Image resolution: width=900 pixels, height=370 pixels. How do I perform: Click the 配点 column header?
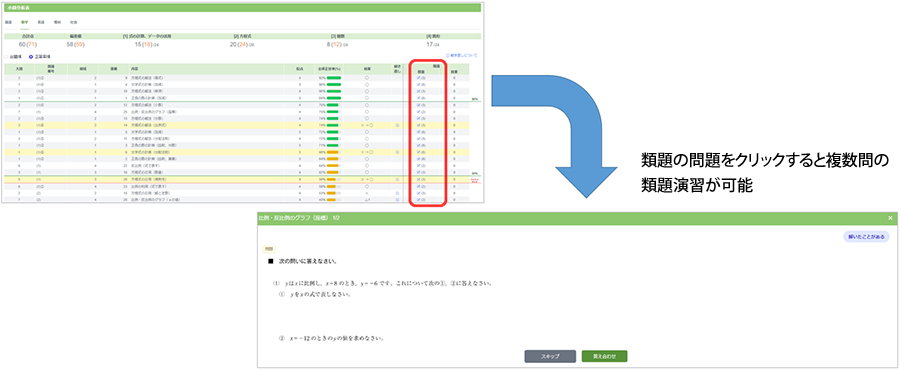(300, 68)
